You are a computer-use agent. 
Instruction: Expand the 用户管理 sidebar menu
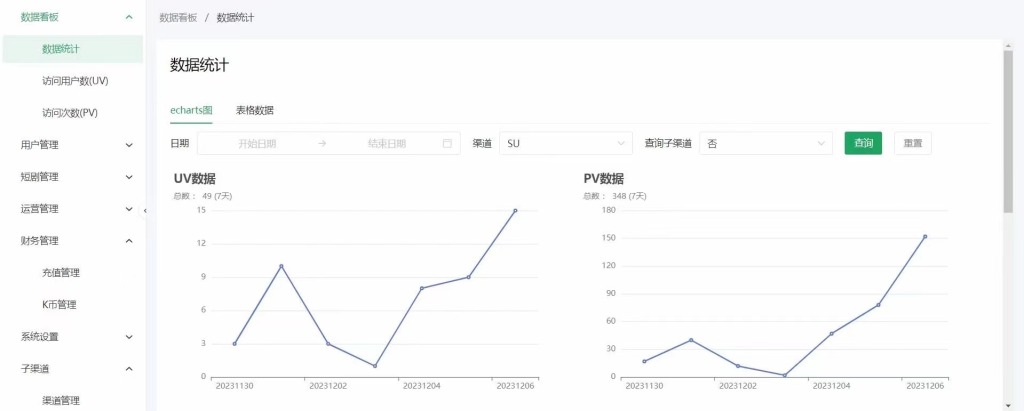tap(72, 145)
